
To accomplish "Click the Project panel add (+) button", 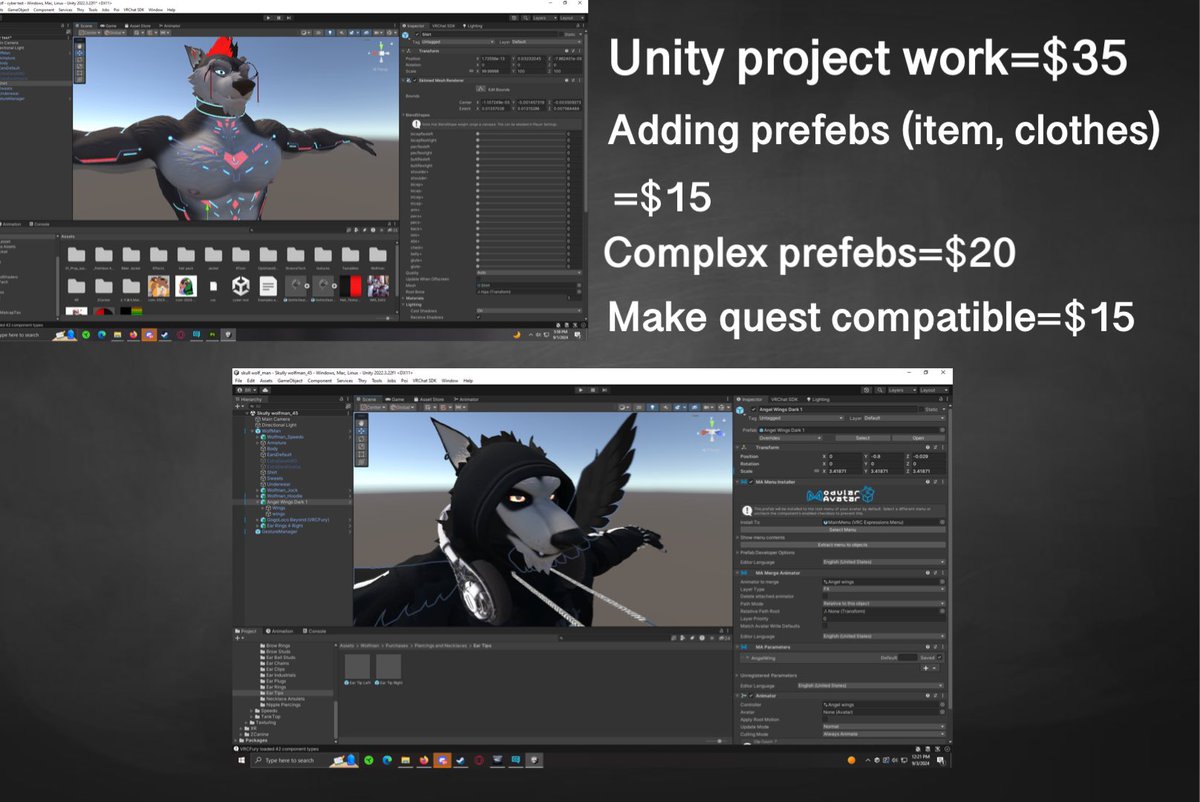I will (x=239, y=638).
